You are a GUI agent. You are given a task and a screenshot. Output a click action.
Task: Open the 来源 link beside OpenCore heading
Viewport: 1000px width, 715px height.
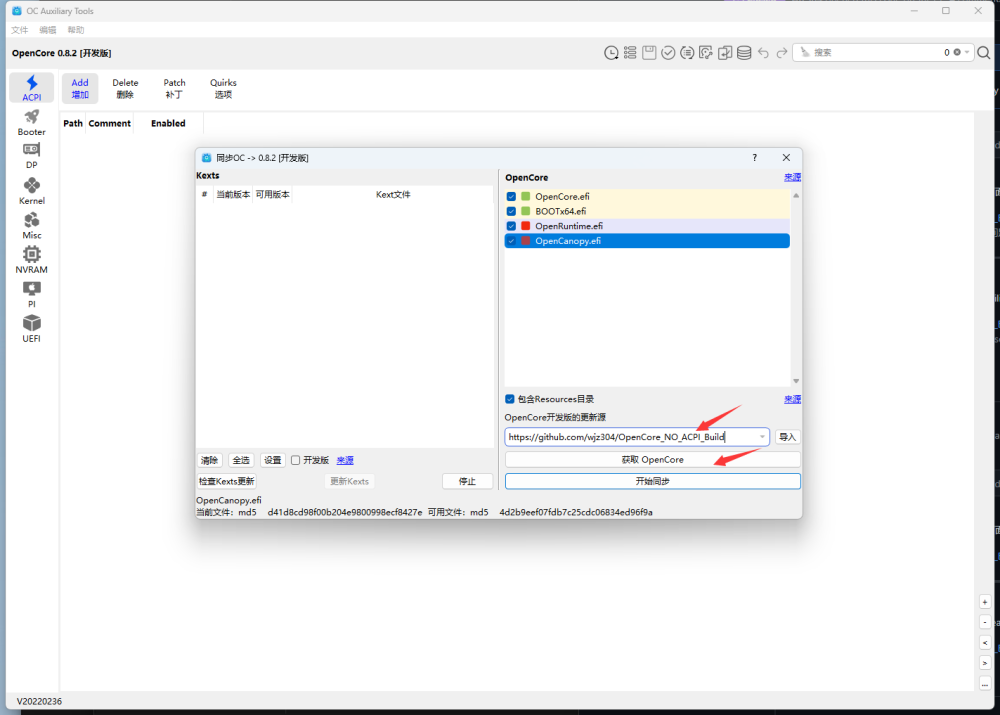coord(792,177)
